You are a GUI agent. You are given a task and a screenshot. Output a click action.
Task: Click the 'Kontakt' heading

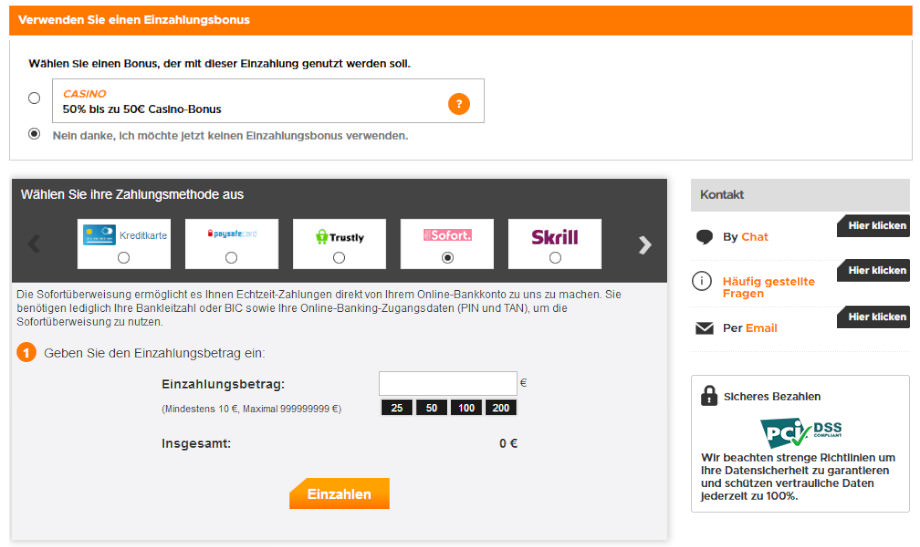(722, 194)
